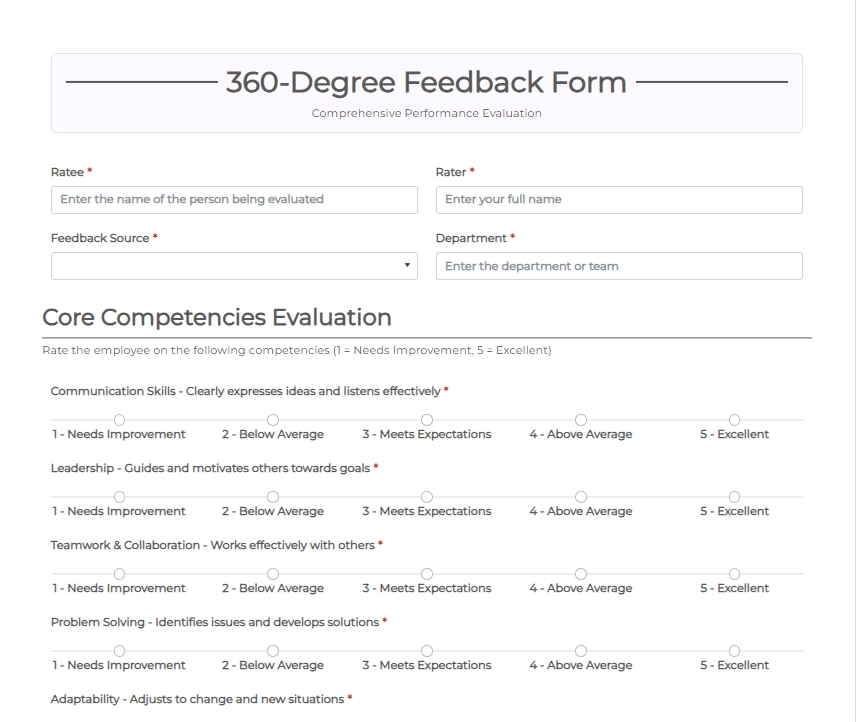This screenshot has width=856, height=722.
Task: Click the Feedback Source dropdown arrow
Action: click(x=406, y=266)
